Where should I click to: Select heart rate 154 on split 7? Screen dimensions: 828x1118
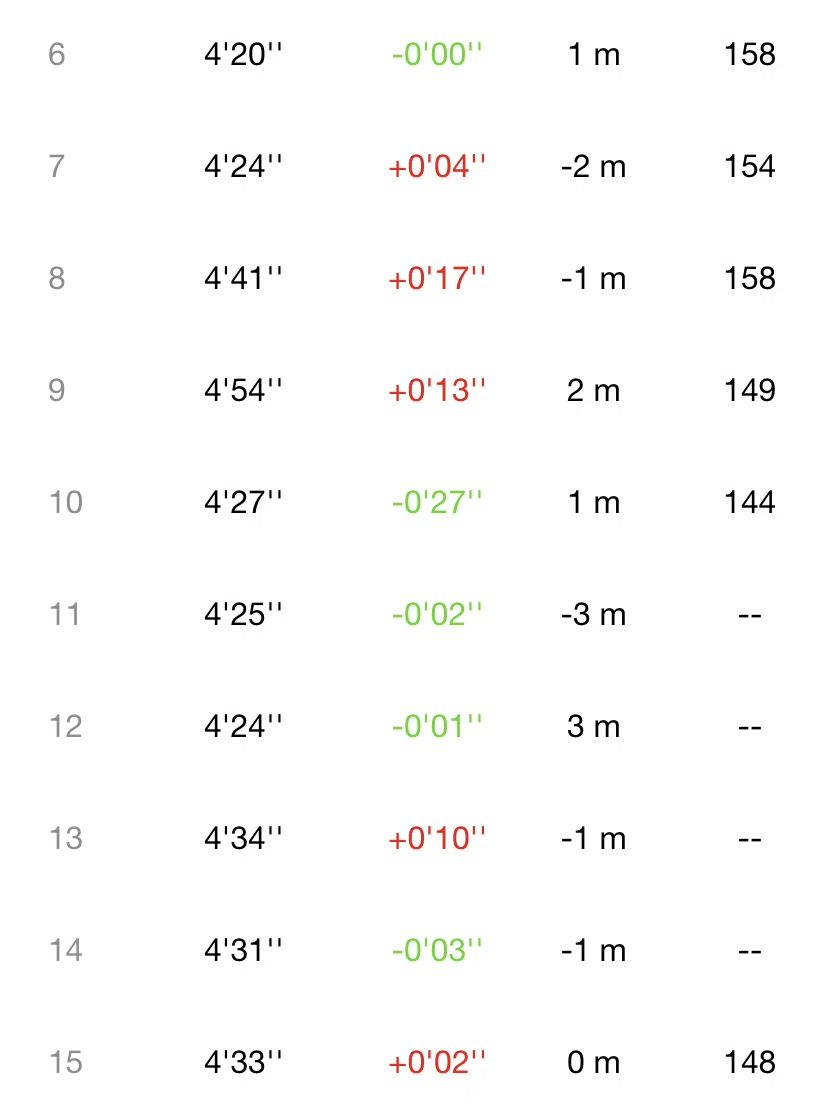click(x=750, y=166)
